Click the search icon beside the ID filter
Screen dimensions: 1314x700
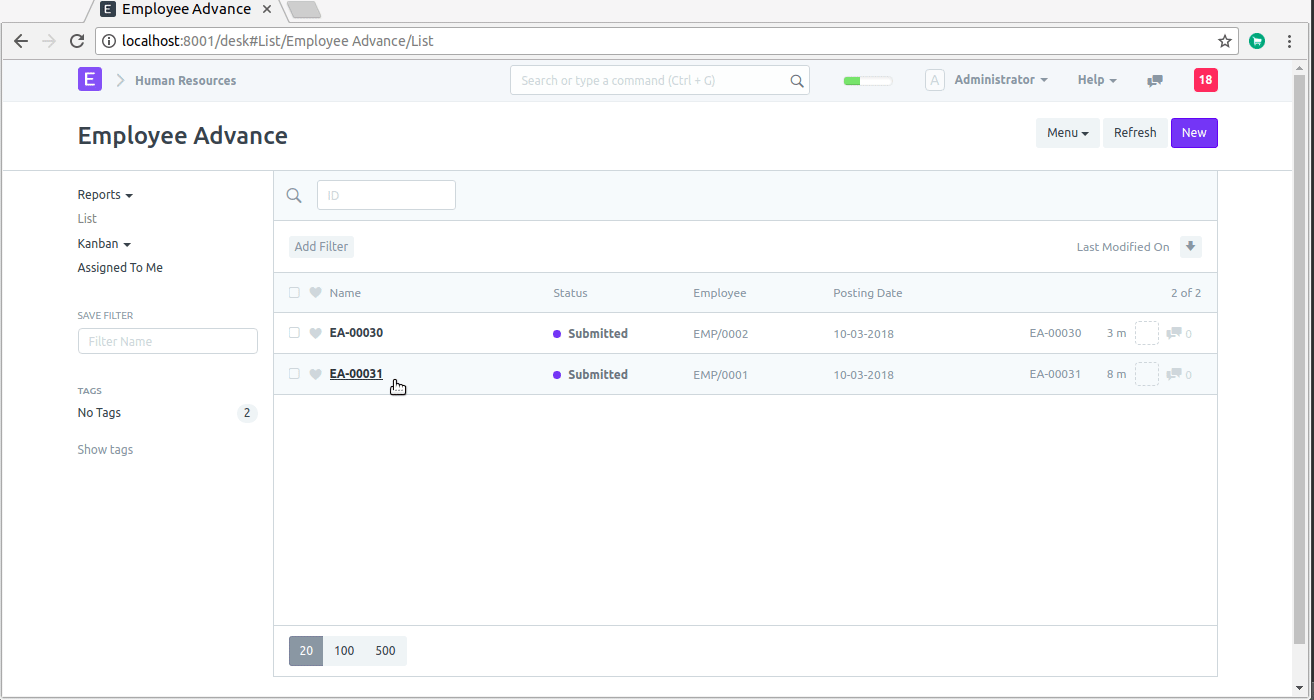[x=294, y=195]
